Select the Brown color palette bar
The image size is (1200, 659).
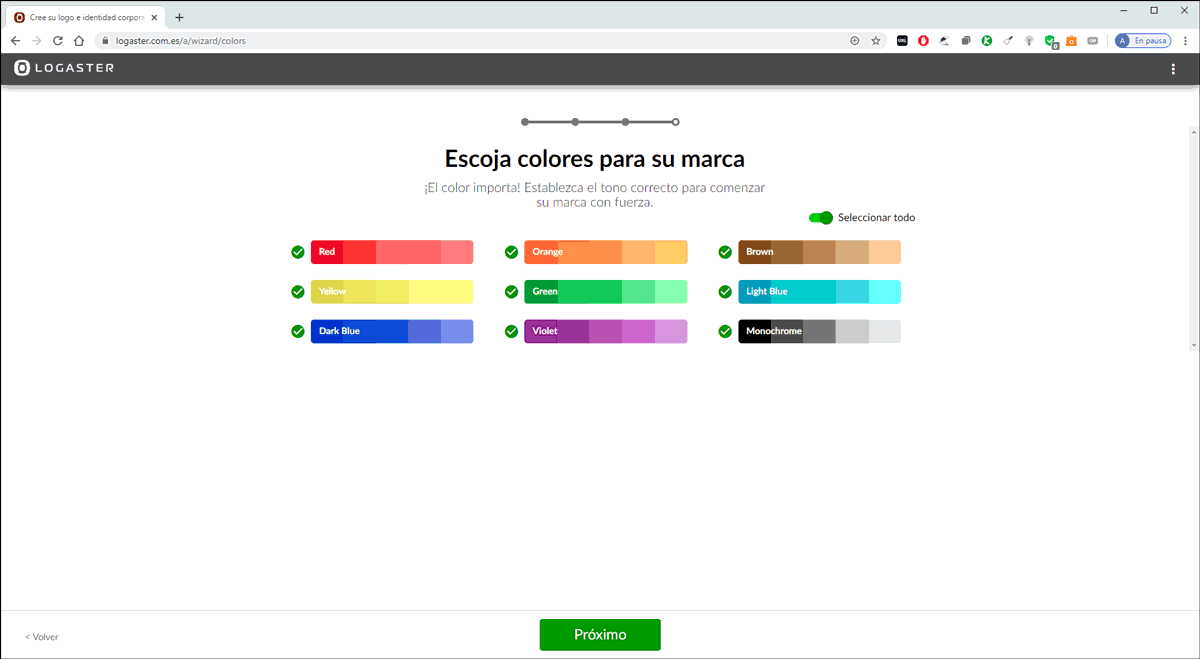tap(820, 252)
